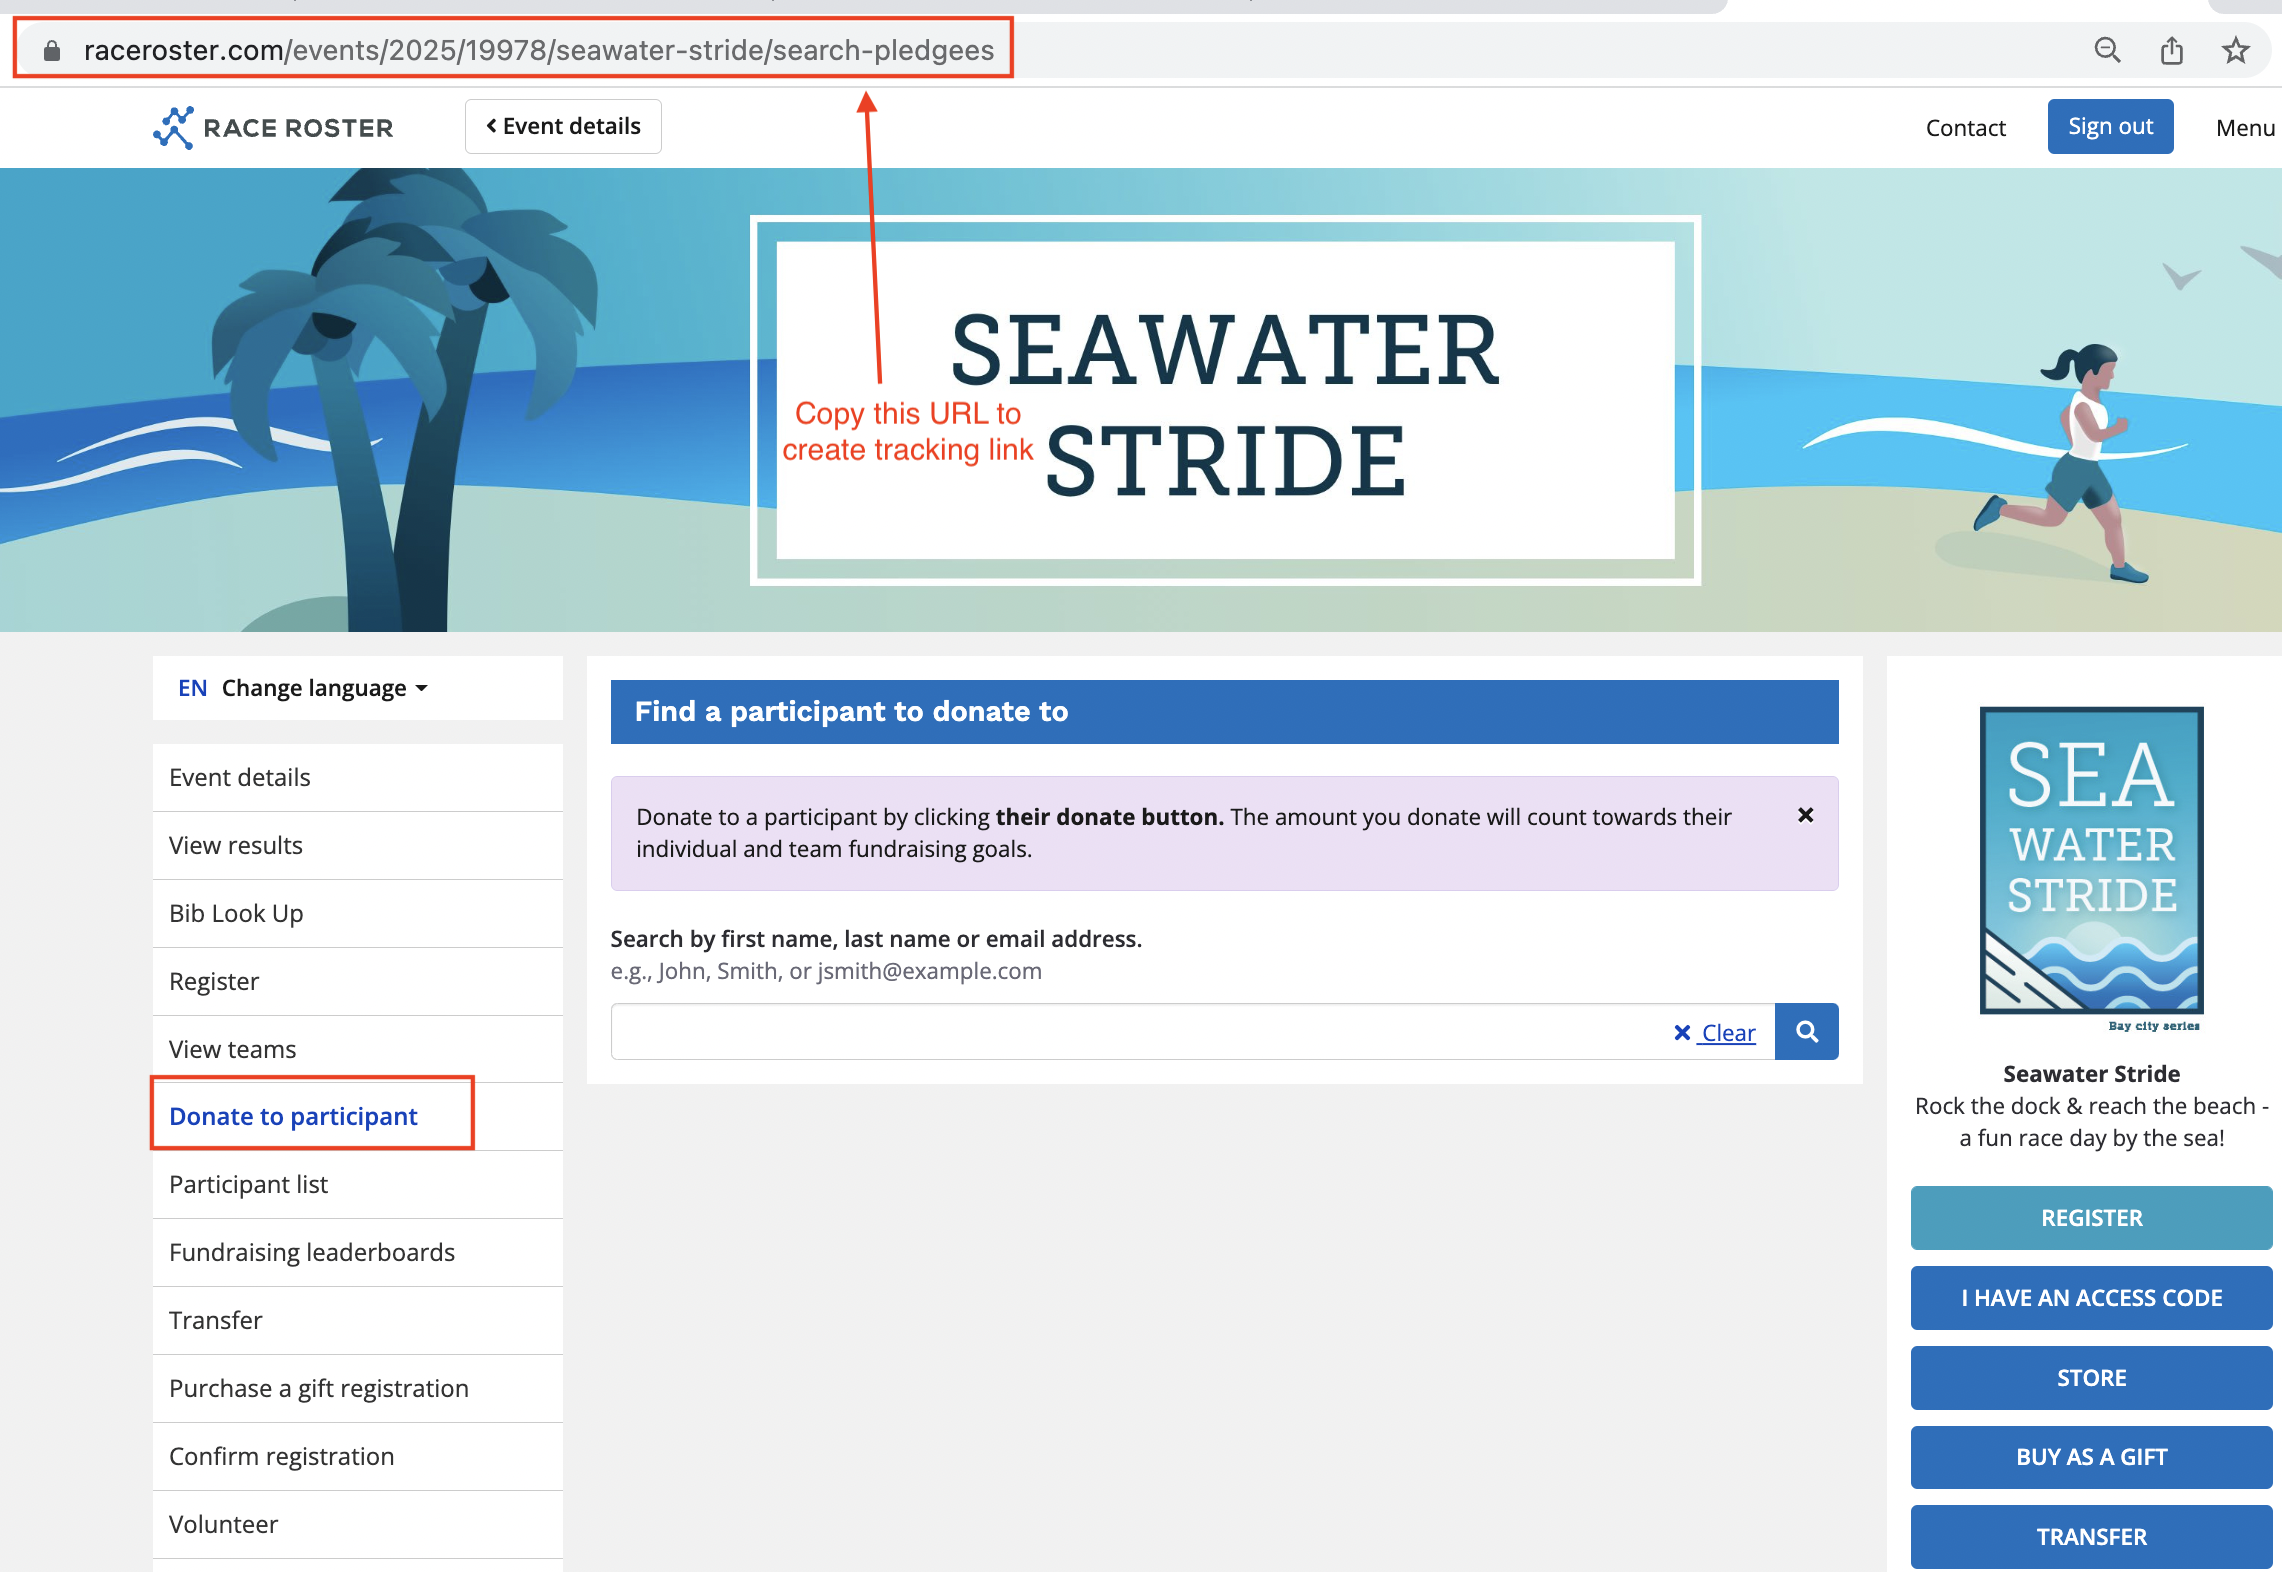
Task: Click the Race Roster logo
Action: coord(273,127)
